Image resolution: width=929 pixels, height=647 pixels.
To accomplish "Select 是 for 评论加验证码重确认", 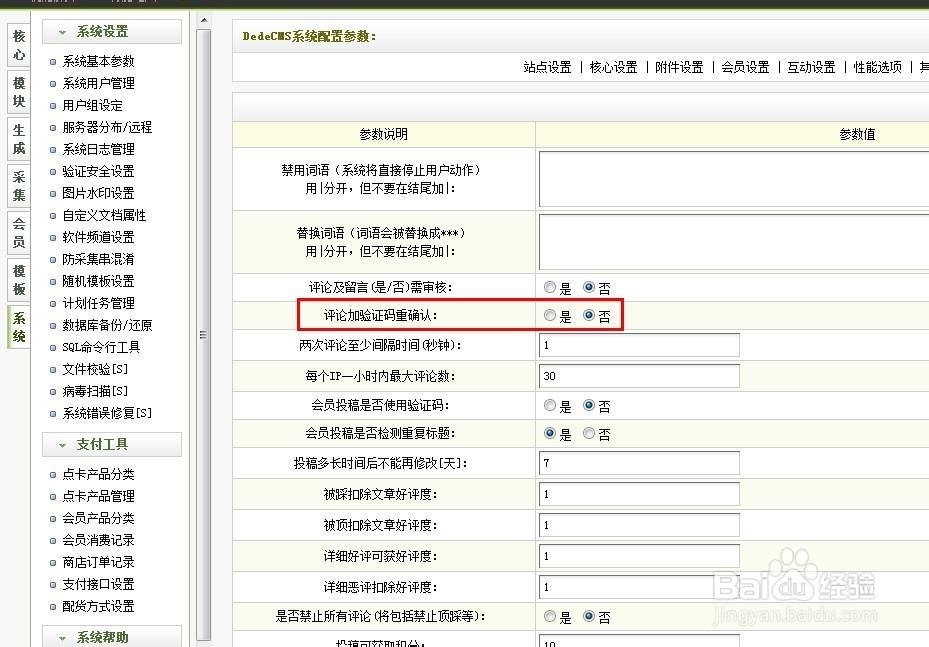I will click(550, 315).
